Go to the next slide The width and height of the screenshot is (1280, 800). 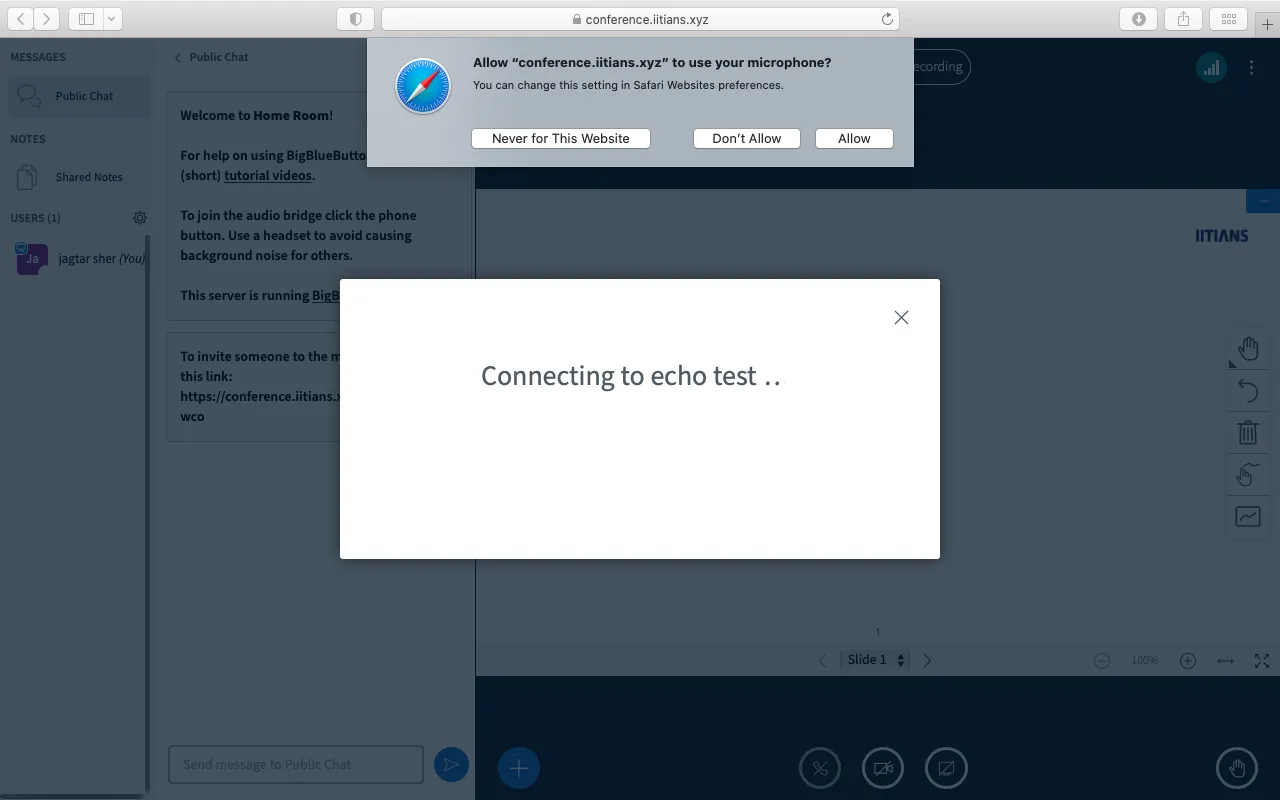point(927,660)
